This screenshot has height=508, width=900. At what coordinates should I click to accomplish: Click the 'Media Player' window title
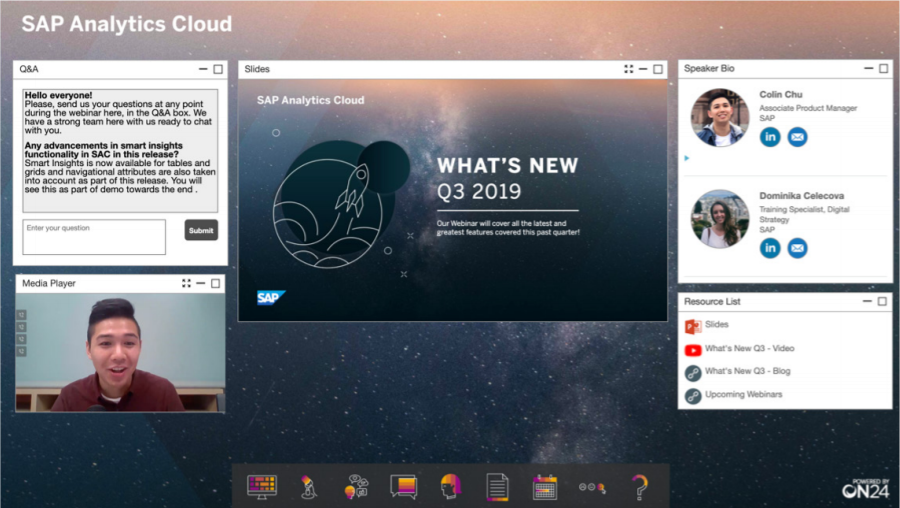[x=49, y=283]
